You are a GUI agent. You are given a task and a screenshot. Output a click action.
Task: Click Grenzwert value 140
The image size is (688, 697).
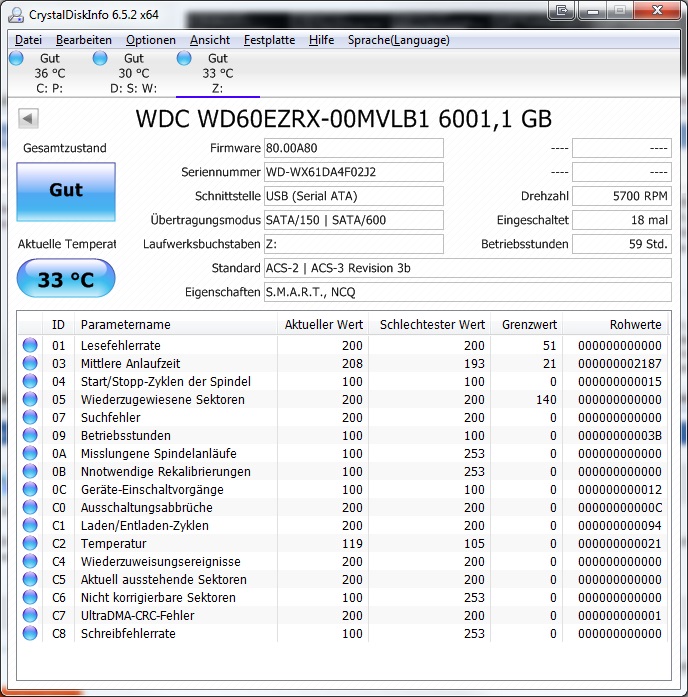546,400
